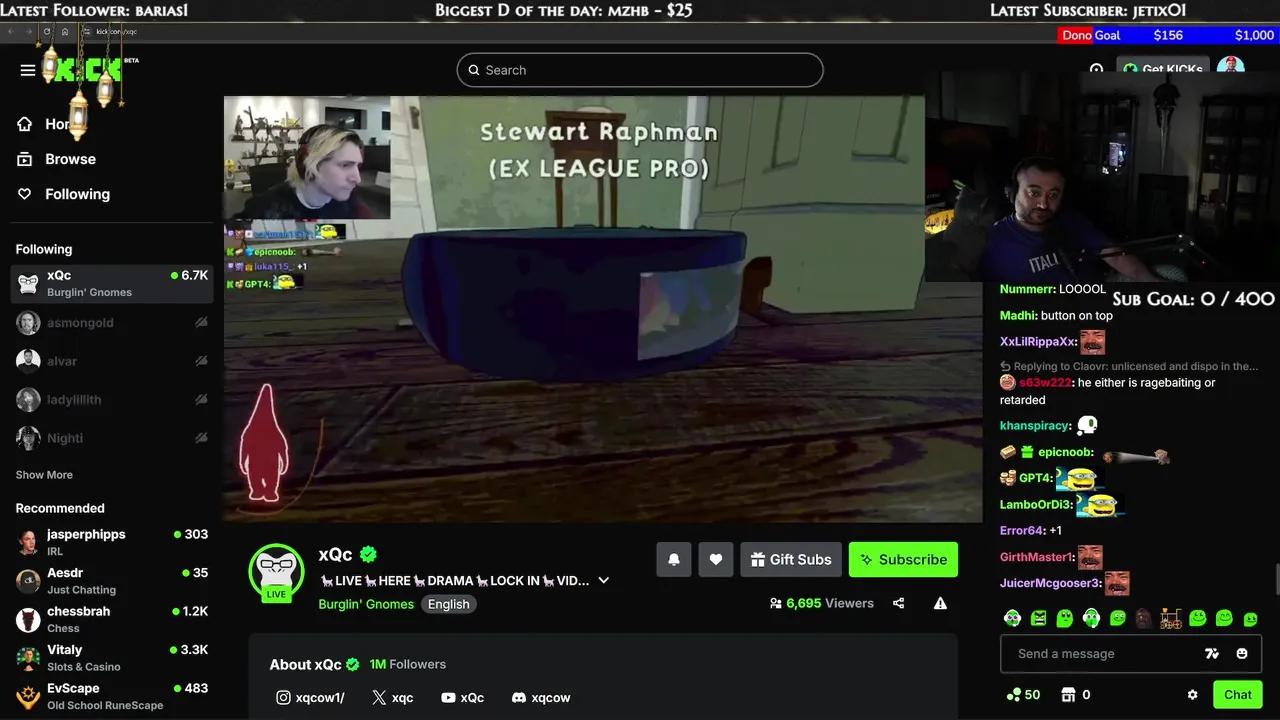1280x720 pixels.
Task: Open offline Nighti channel
Action: 112,438
